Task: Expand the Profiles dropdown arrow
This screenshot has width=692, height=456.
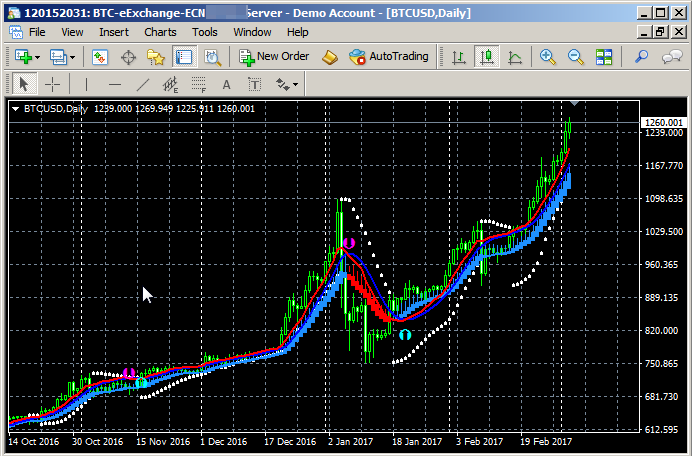Action: 73,57
